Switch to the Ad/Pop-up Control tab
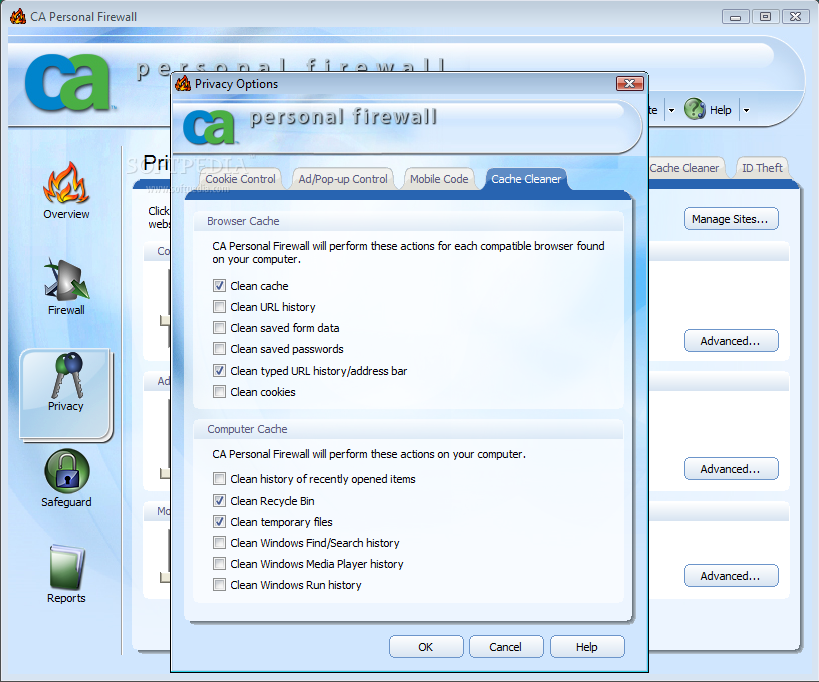Image resolution: width=819 pixels, height=682 pixels. pyautogui.click(x=343, y=179)
